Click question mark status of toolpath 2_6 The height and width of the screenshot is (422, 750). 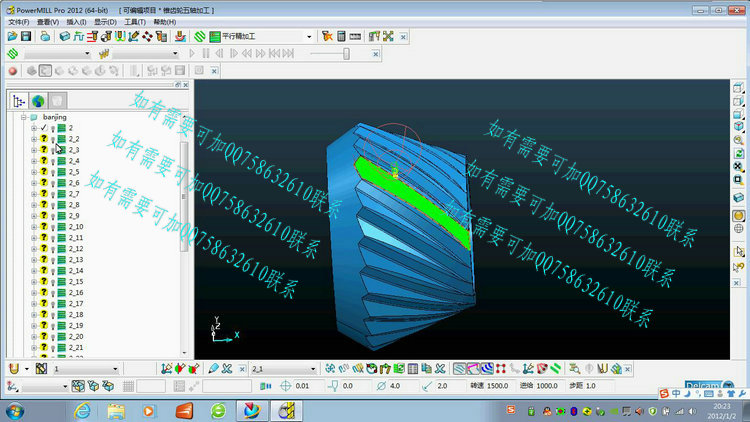44,183
